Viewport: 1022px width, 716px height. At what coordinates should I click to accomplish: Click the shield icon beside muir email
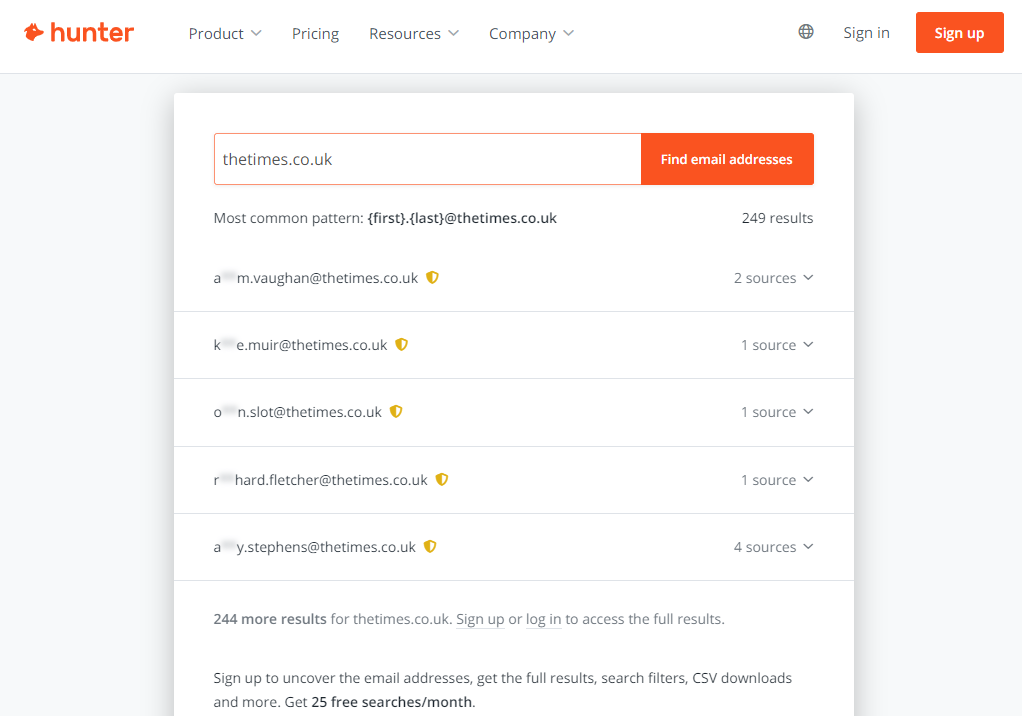[x=401, y=345]
